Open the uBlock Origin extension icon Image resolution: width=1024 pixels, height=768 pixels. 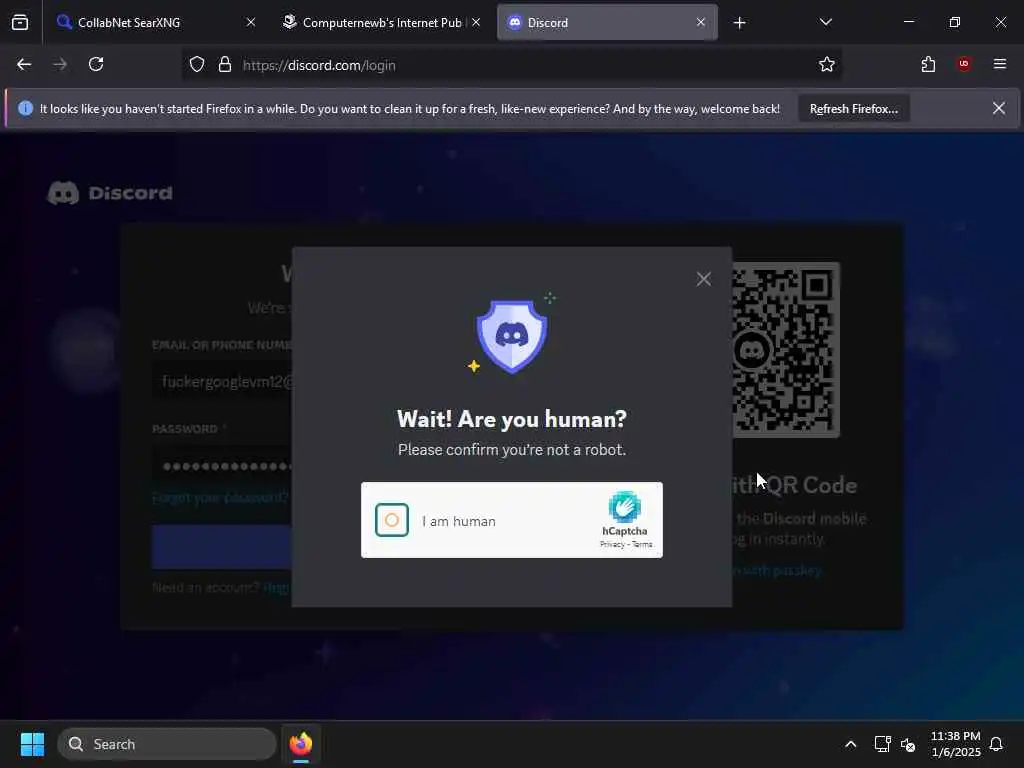pos(964,64)
